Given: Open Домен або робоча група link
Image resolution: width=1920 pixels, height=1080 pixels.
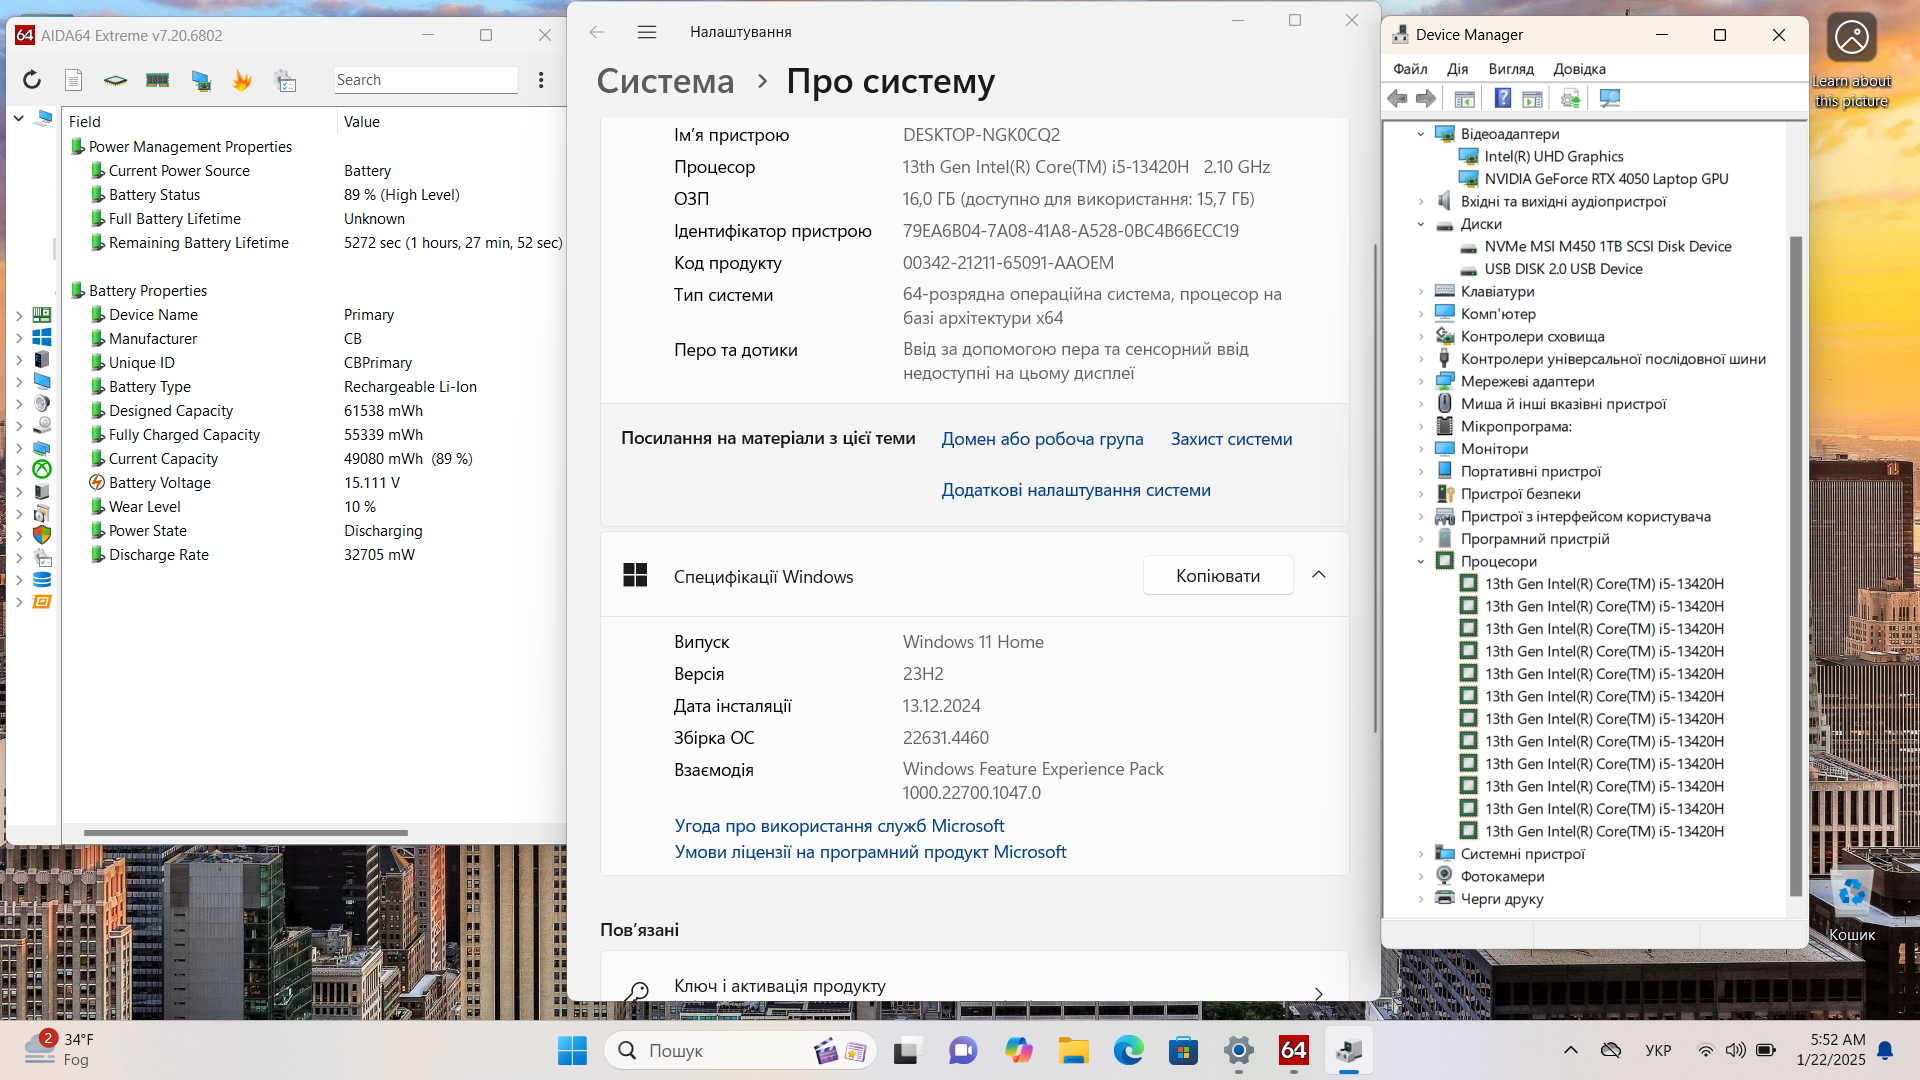Looking at the screenshot, I should point(1042,439).
